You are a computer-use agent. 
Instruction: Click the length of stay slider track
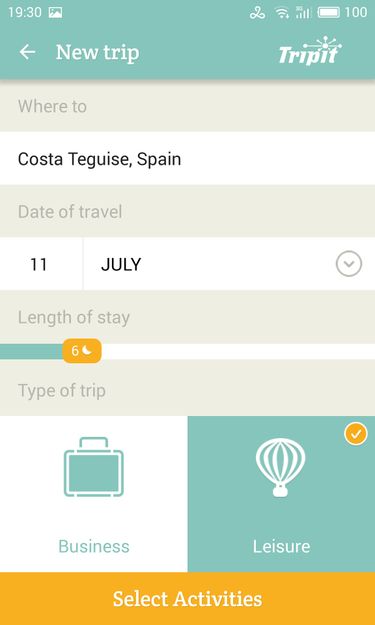point(187,351)
